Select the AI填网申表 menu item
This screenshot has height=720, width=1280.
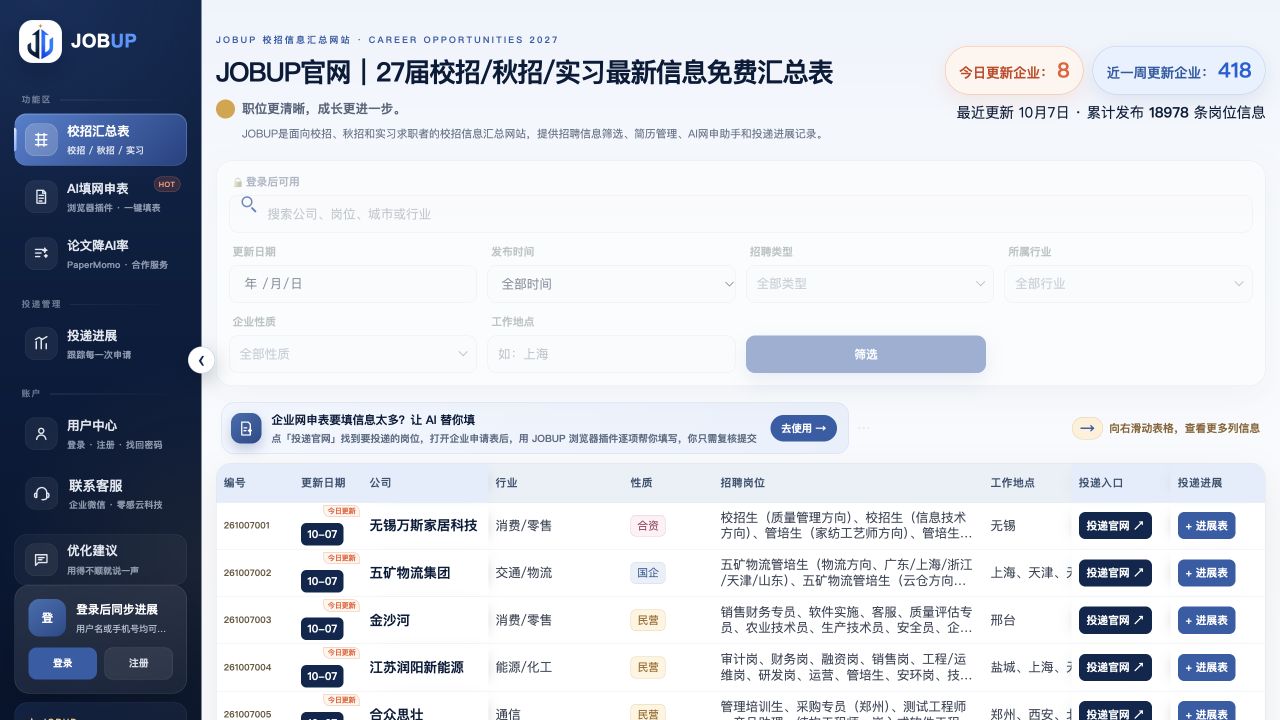pos(100,197)
